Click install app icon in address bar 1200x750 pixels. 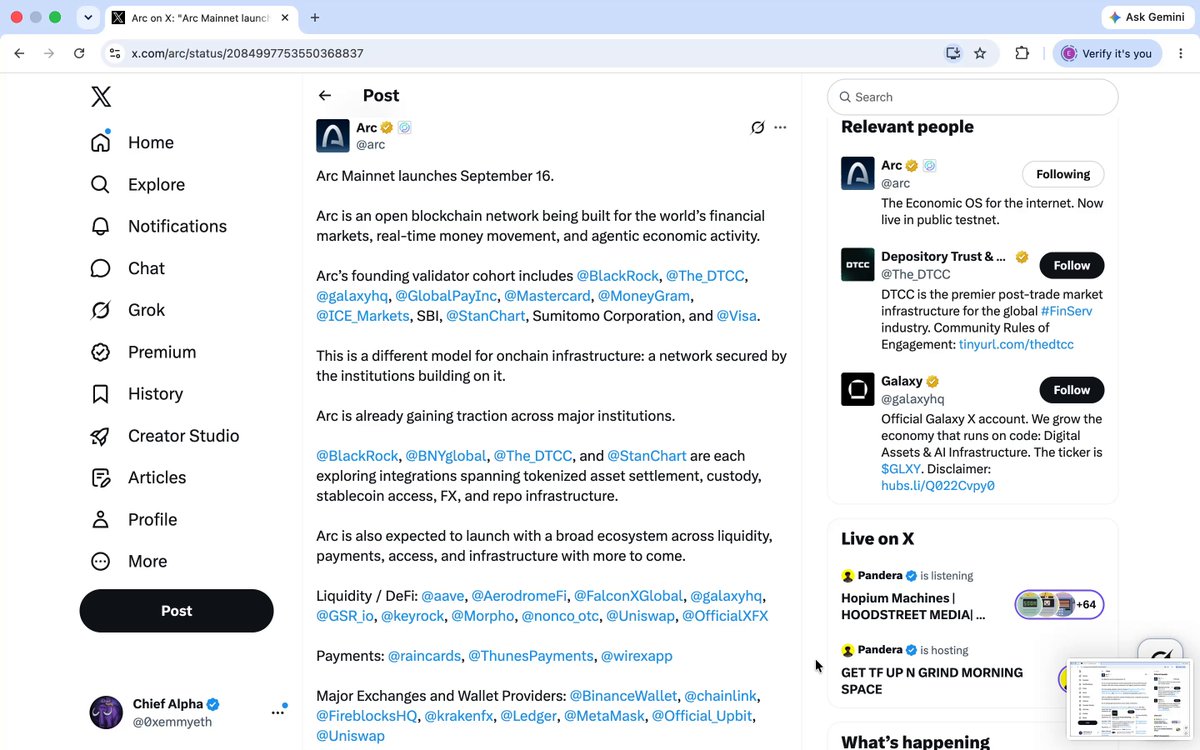(x=953, y=53)
